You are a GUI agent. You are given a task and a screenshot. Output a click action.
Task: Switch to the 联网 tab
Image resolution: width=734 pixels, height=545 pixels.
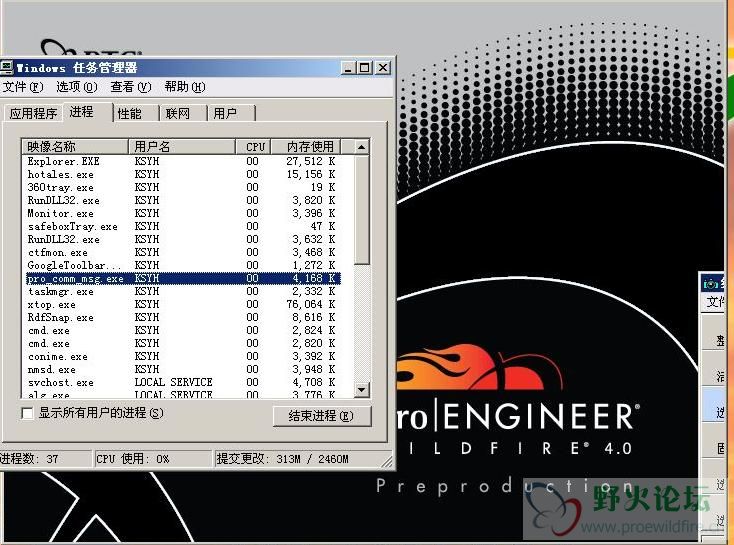[x=184, y=113]
